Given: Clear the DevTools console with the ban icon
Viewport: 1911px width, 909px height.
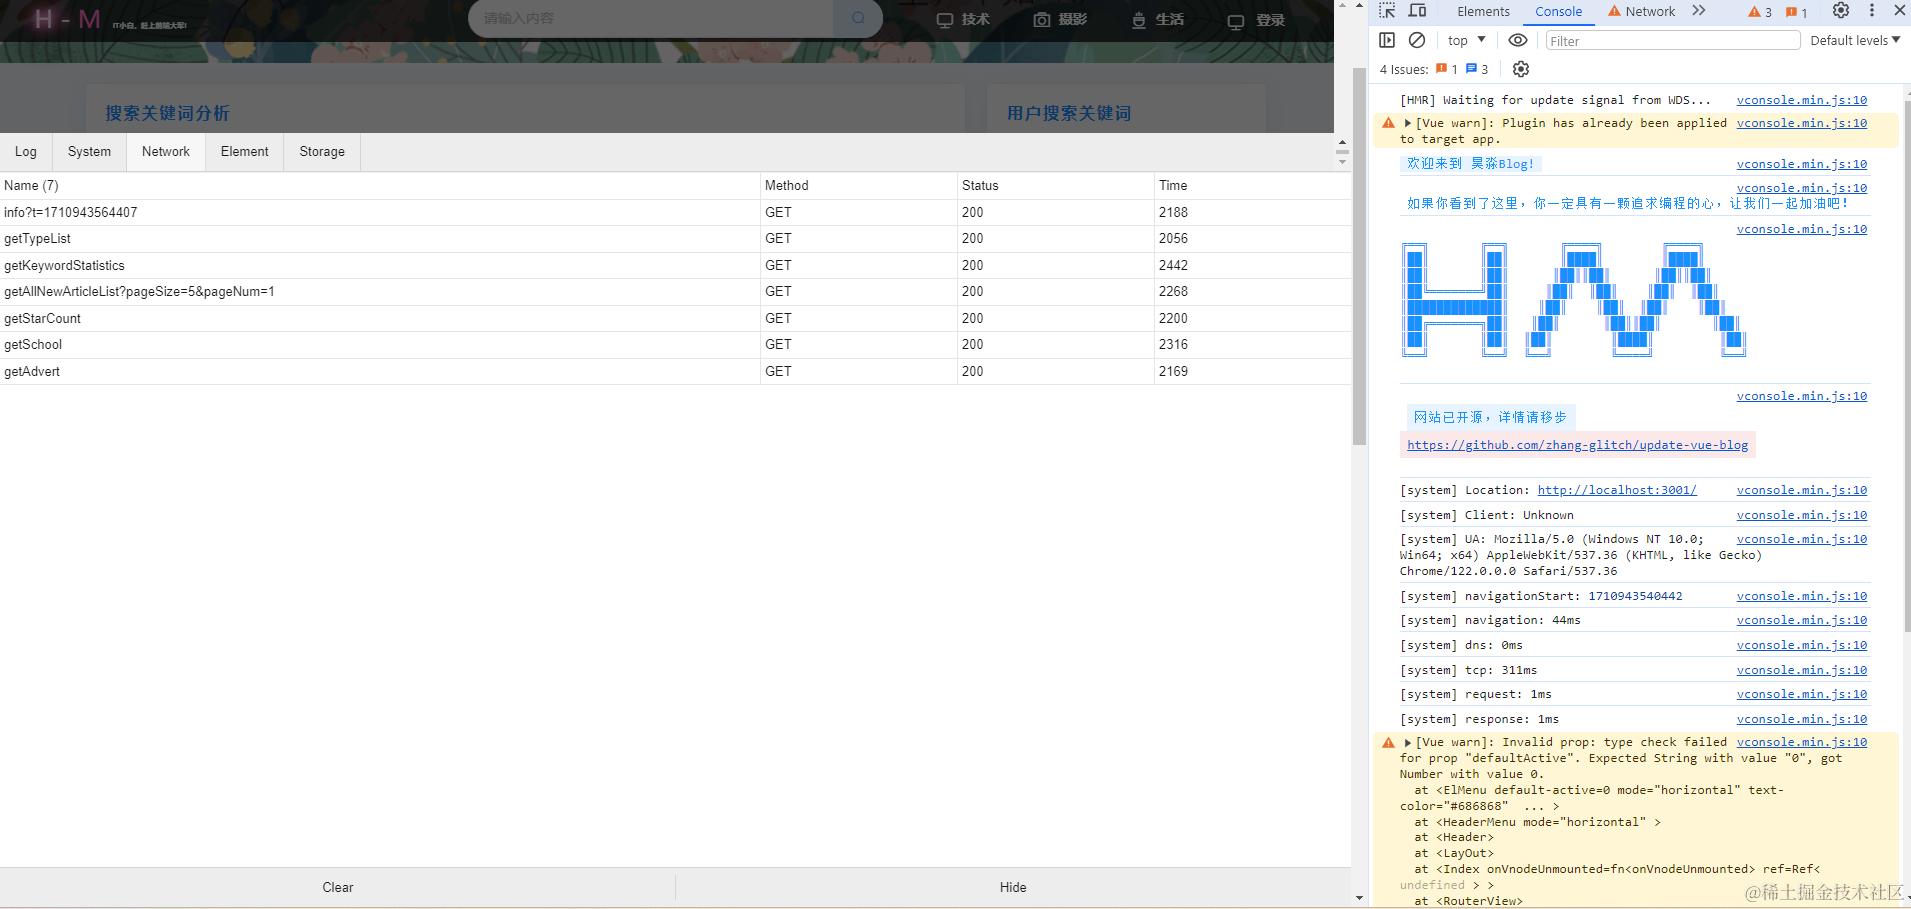Looking at the screenshot, I should 1417,40.
